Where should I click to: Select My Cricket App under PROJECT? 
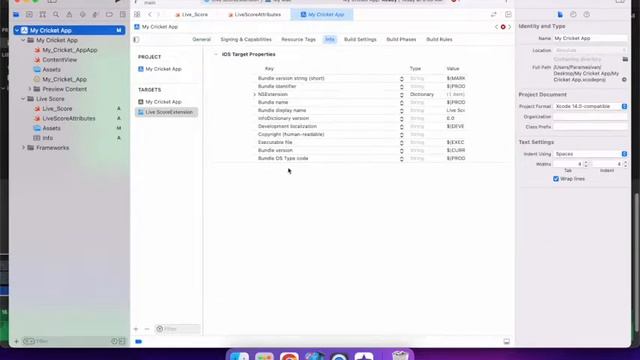tap(164, 69)
